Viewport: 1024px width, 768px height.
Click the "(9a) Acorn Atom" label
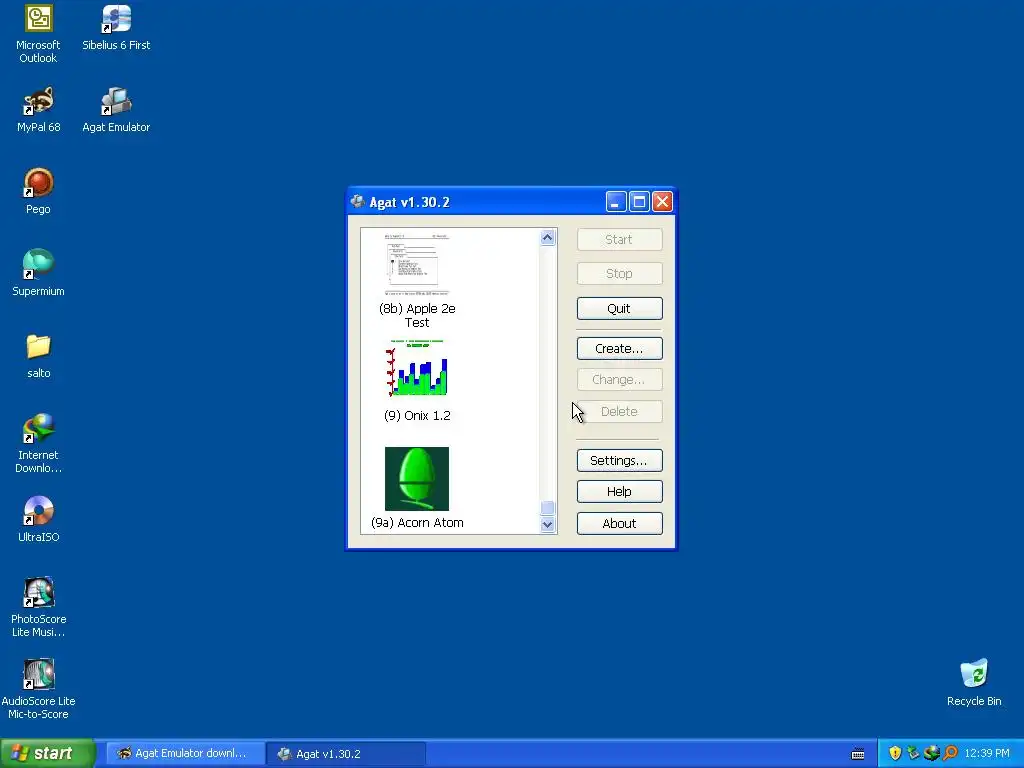point(417,522)
